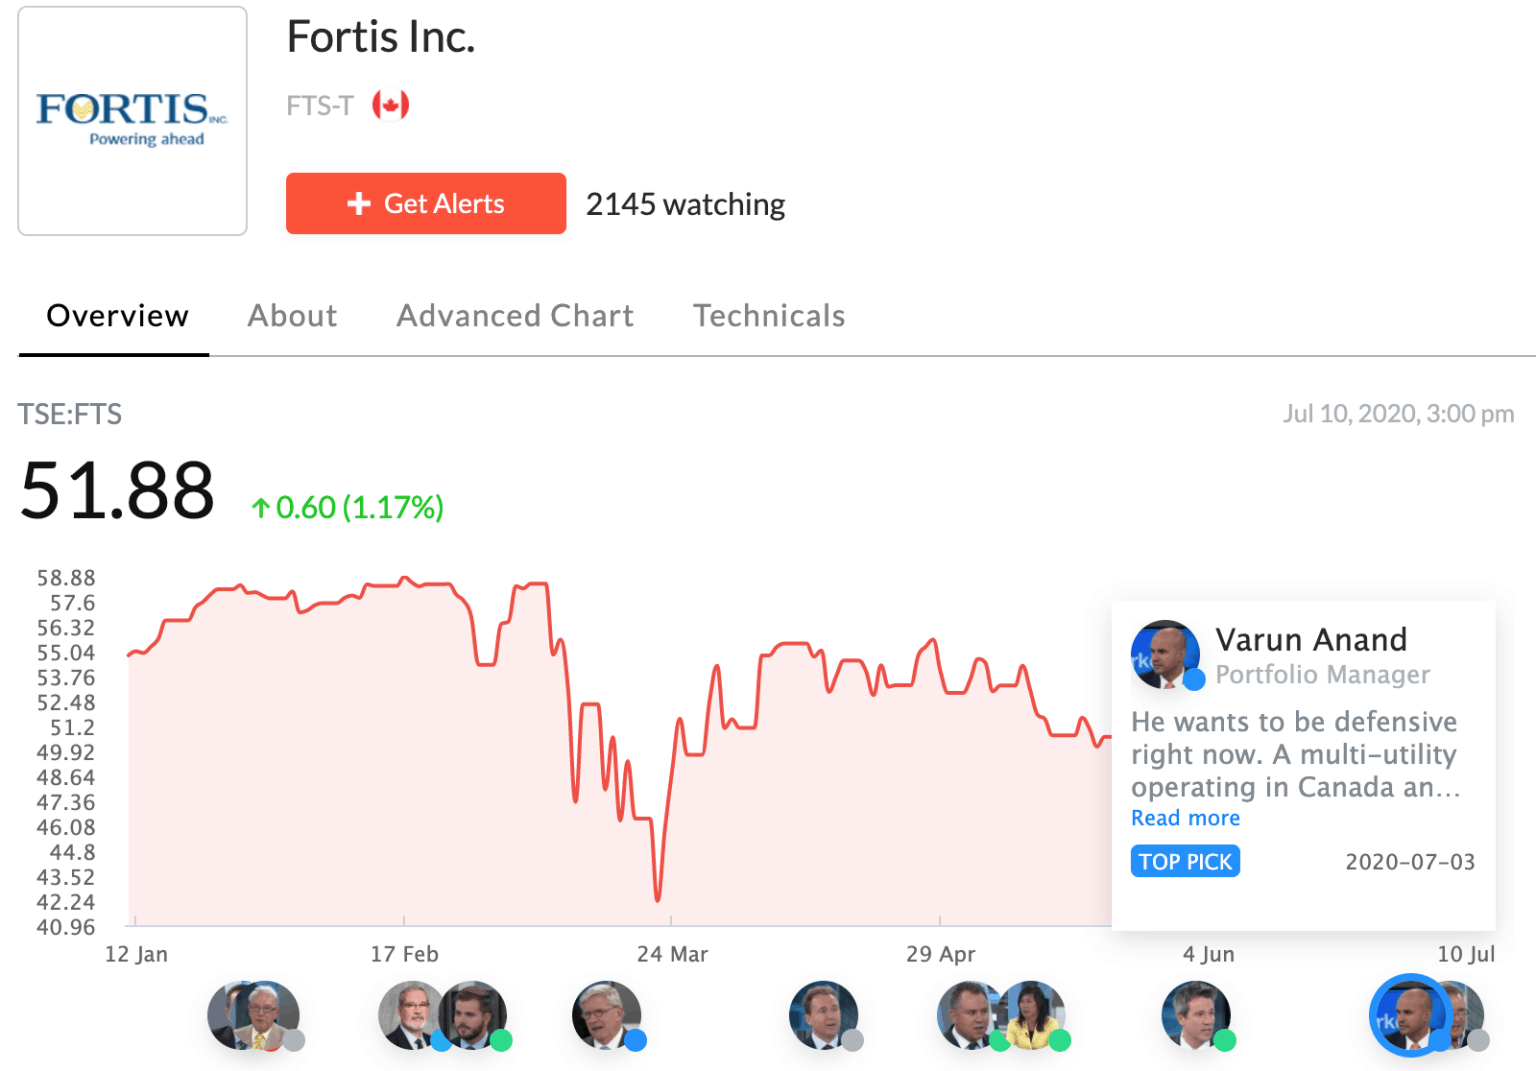Click the expert avatar near the 4 Jun label
1536x1071 pixels.
(1196, 1015)
